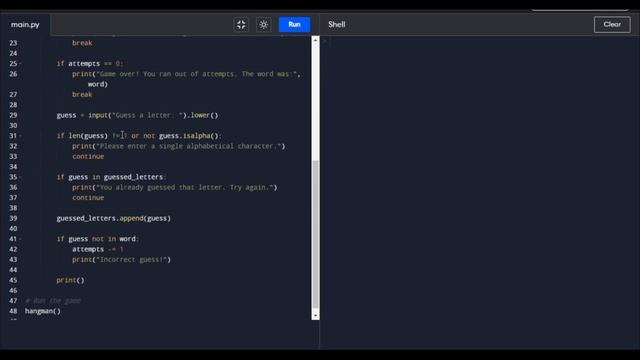Collapse code fold at line 35
Viewport: 640px width, 360px height.
click(20, 177)
